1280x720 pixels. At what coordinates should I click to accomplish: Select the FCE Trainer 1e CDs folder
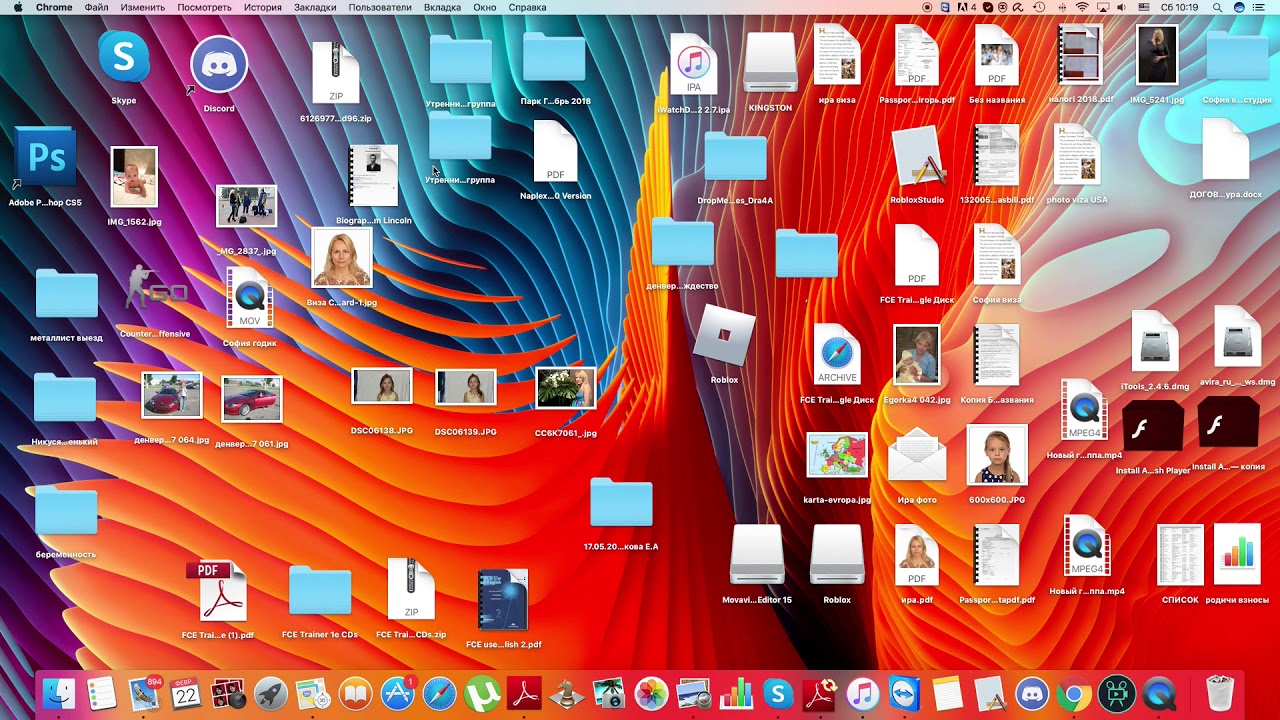(320, 590)
